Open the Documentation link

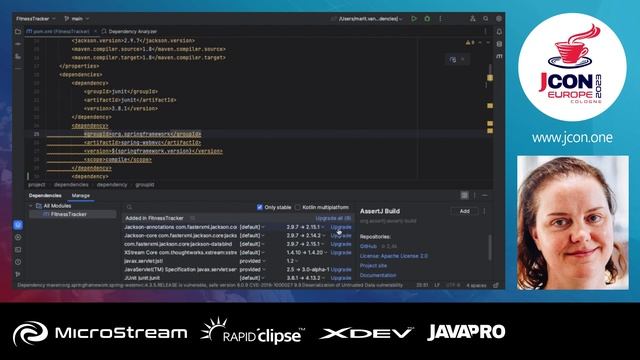click(378, 276)
